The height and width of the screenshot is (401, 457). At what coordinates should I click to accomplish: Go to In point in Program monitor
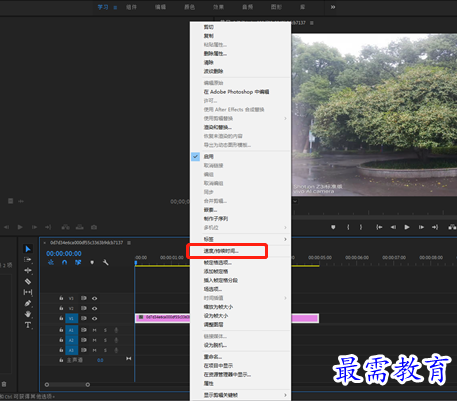[379, 227]
